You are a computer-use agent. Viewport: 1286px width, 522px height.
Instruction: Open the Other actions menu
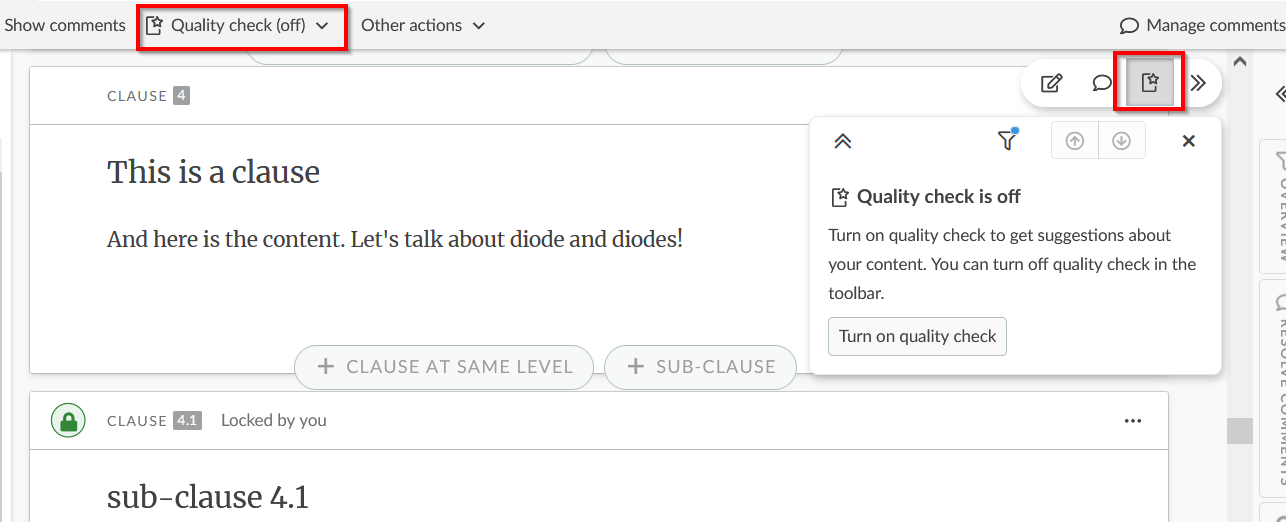423,26
